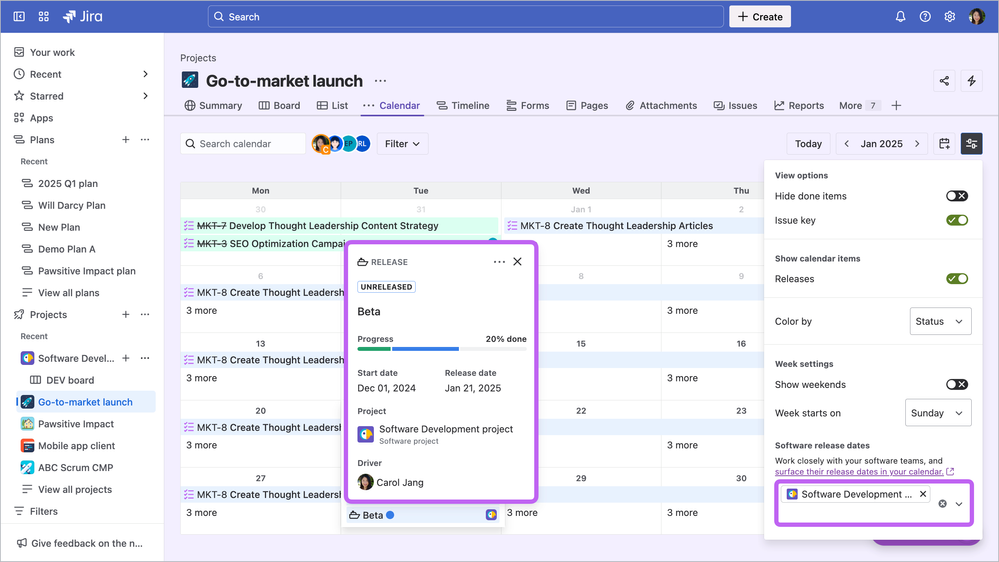Viewport: 999px width, 562px height.
Task: Toggle the view settings sliders icon
Action: tap(972, 143)
